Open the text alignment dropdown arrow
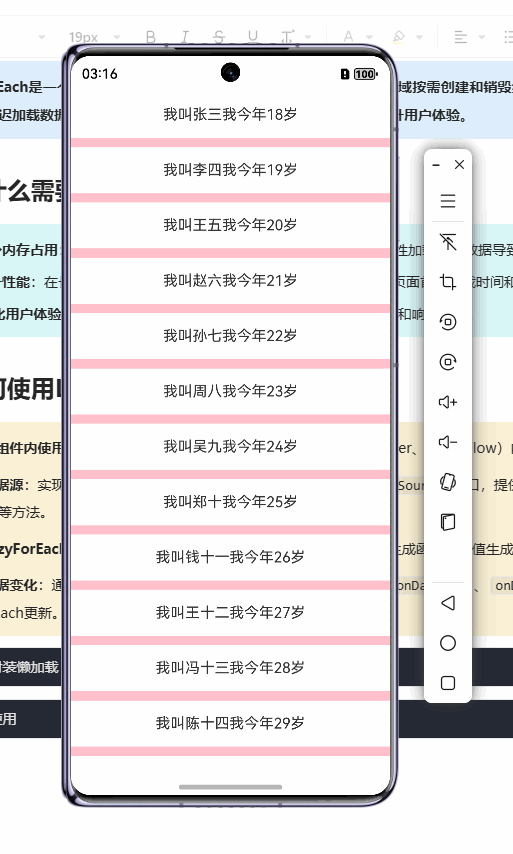513x854 pixels. pos(481,37)
